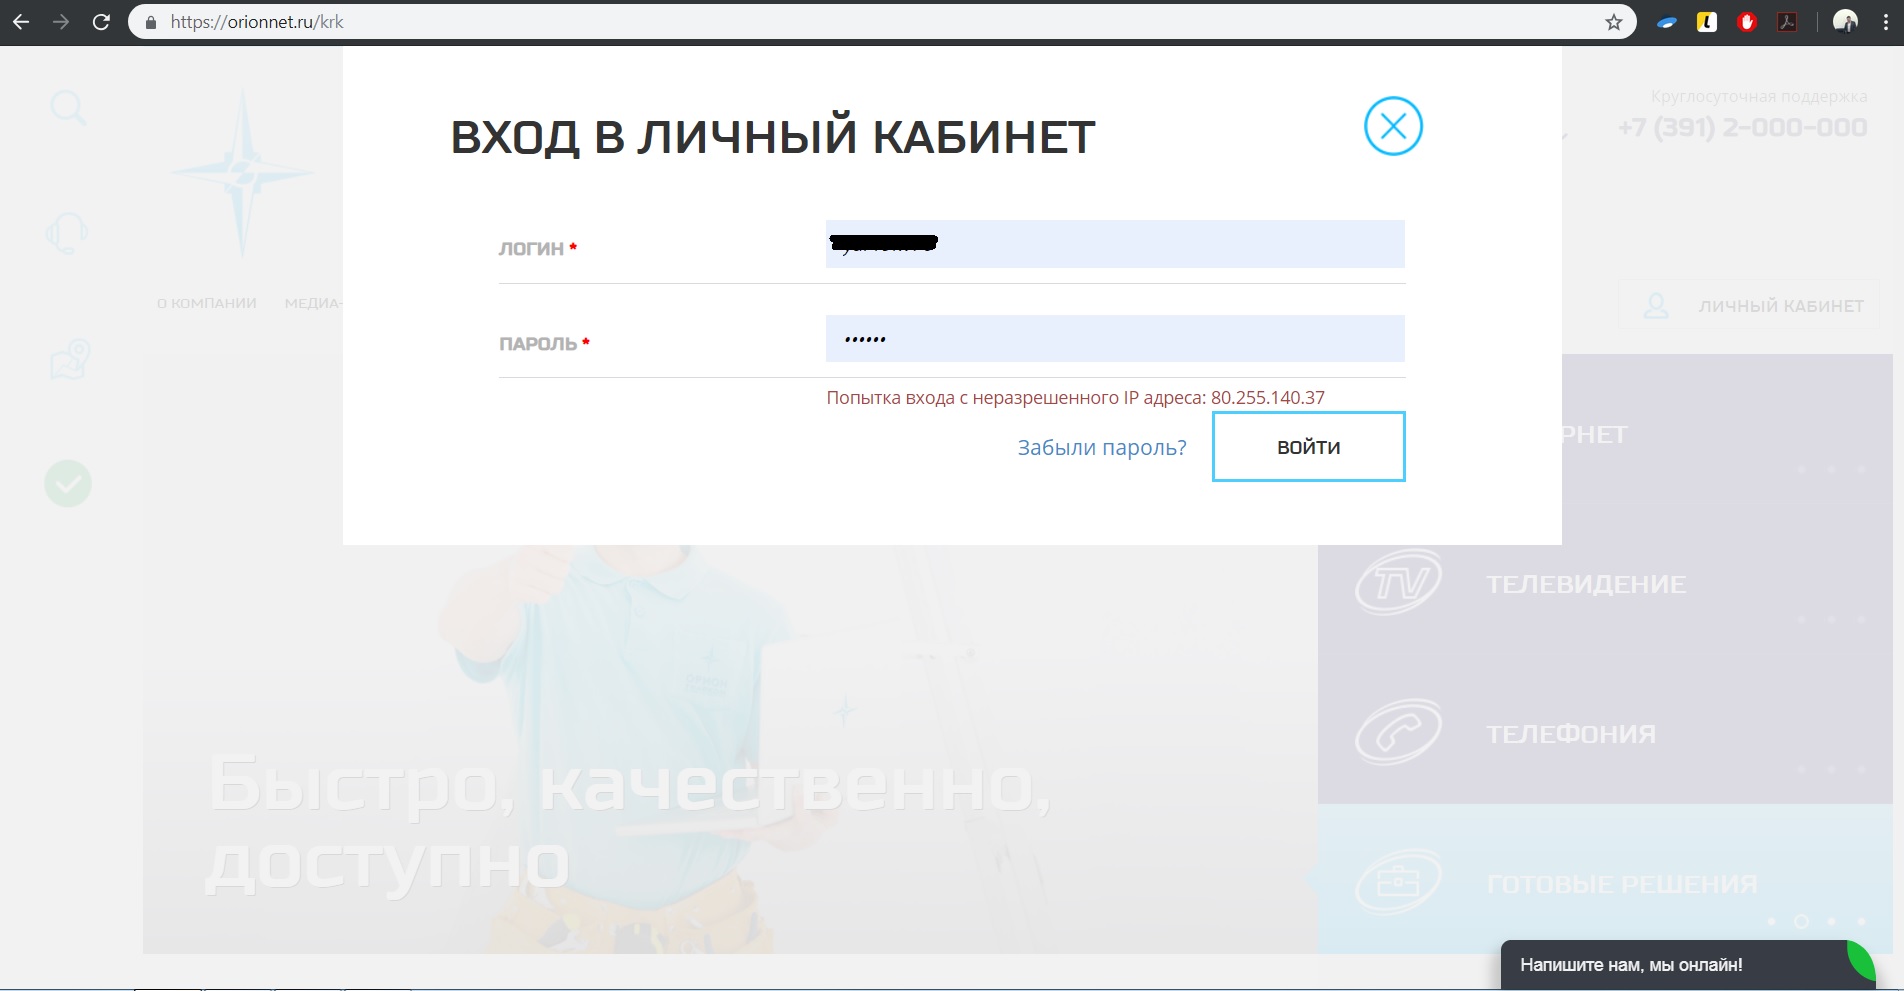Click the Пароль password field
The height and width of the screenshot is (991, 1904).
click(1115, 339)
